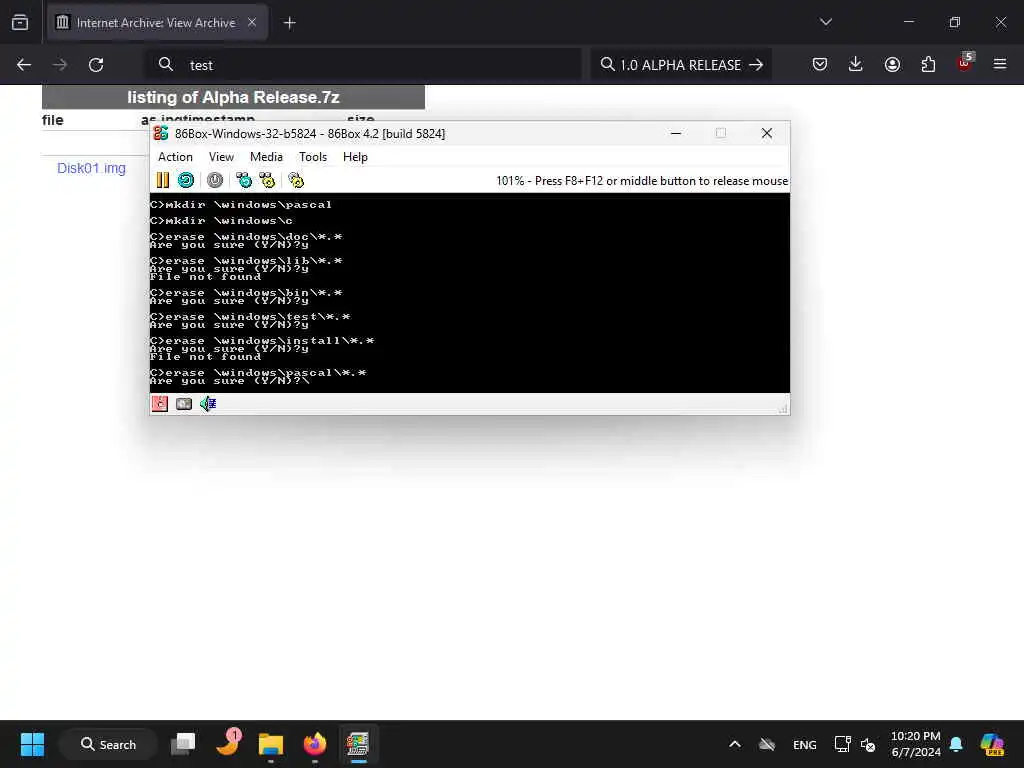
Task: List all tabs dropdown arrow
Action: click(826, 22)
